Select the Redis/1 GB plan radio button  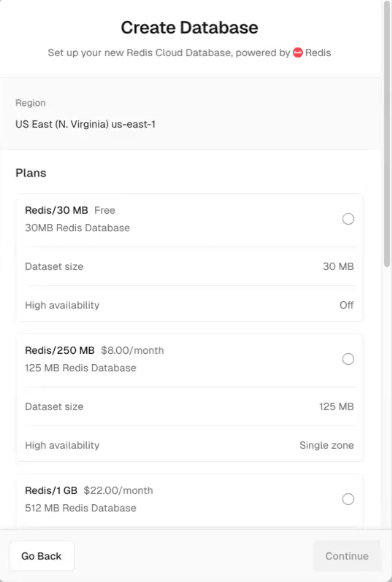[348, 499]
